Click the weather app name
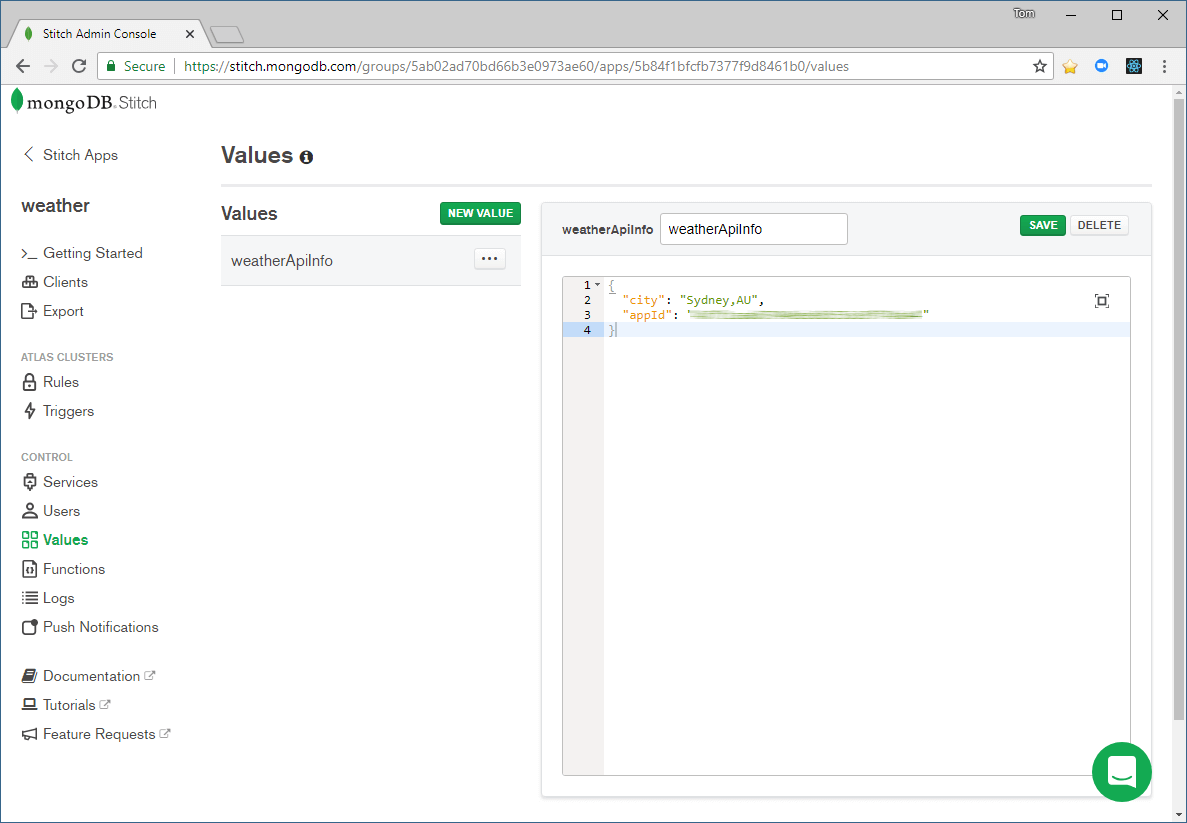This screenshot has width=1187, height=823. 55,205
